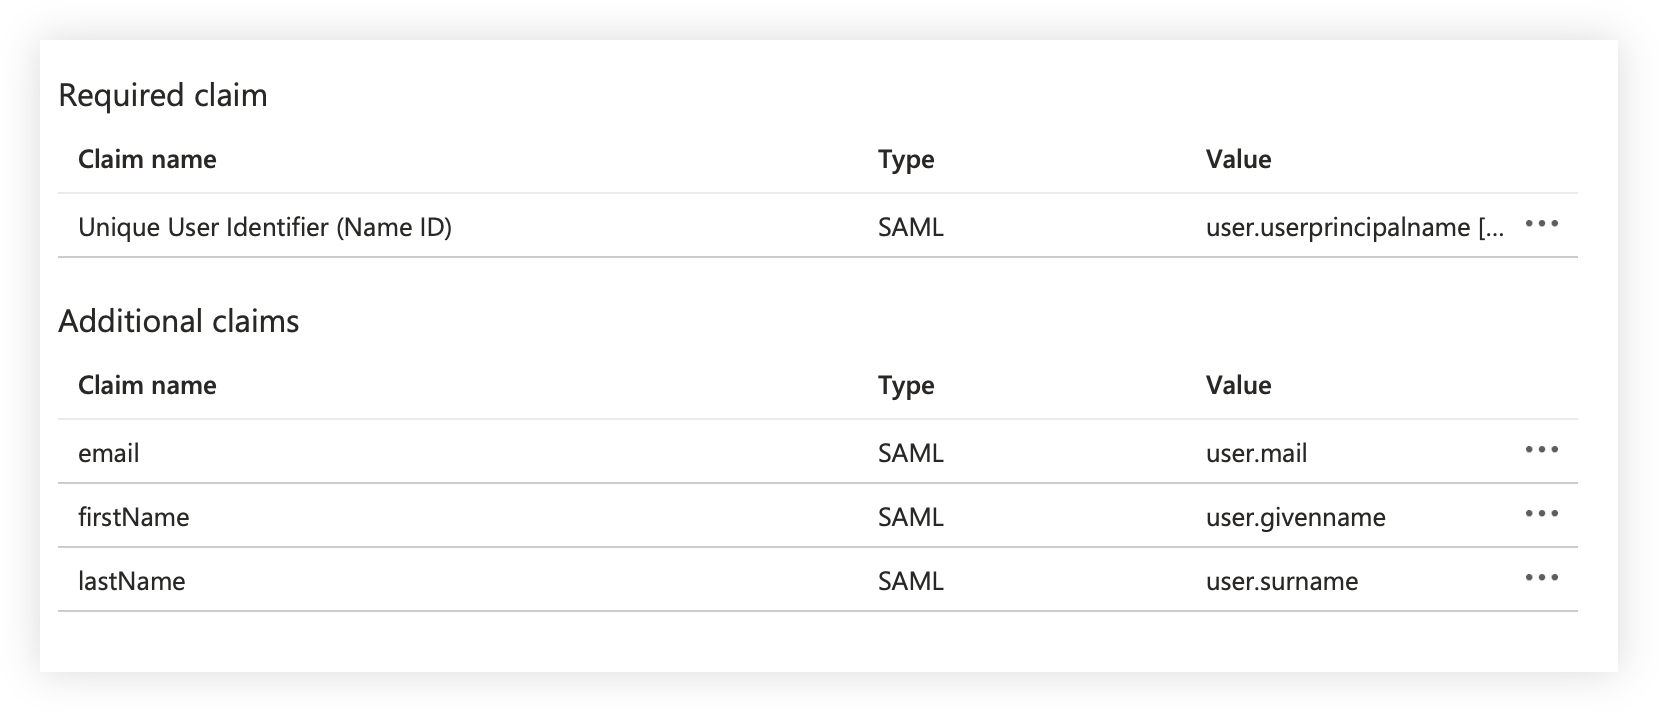1658x712 pixels.
Task: Click the Type column header under Required claim
Action: point(906,159)
